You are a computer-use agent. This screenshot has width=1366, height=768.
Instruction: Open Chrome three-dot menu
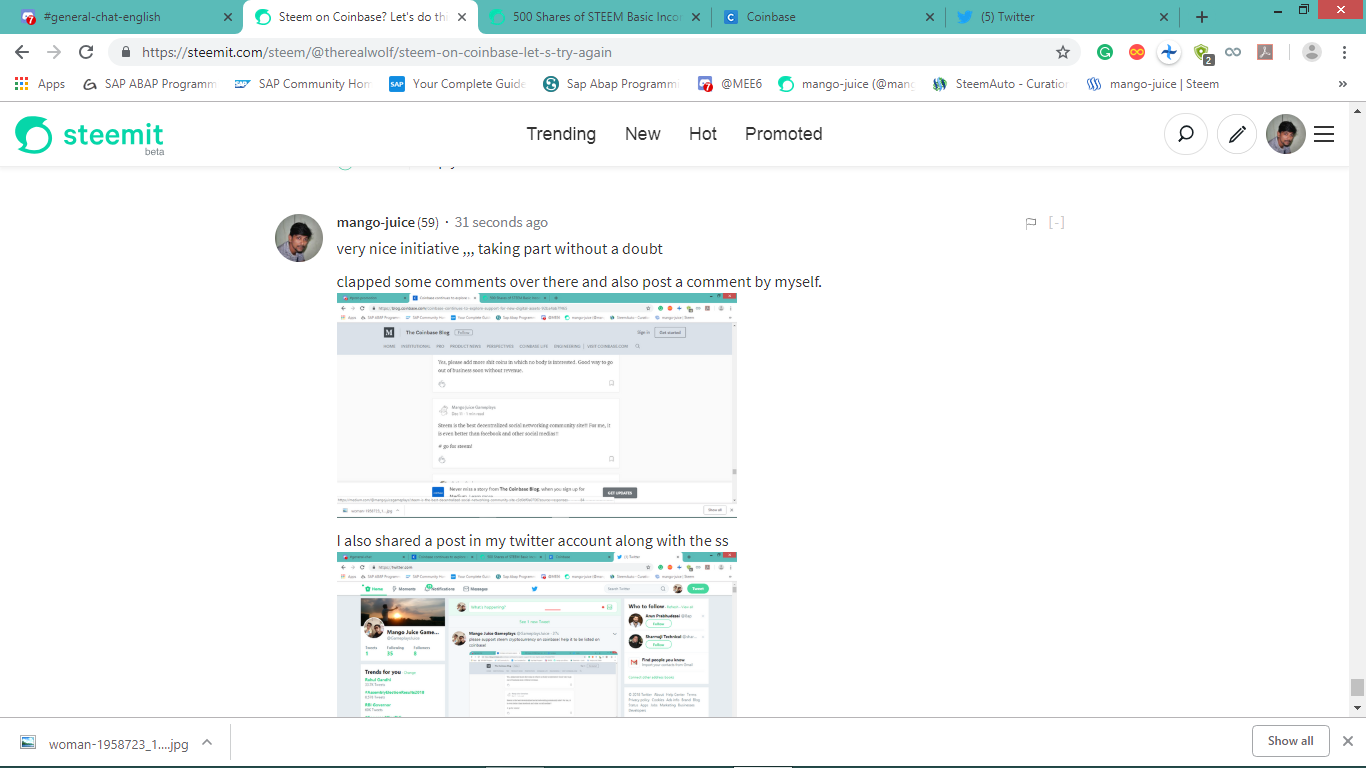pyautogui.click(x=1344, y=52)
